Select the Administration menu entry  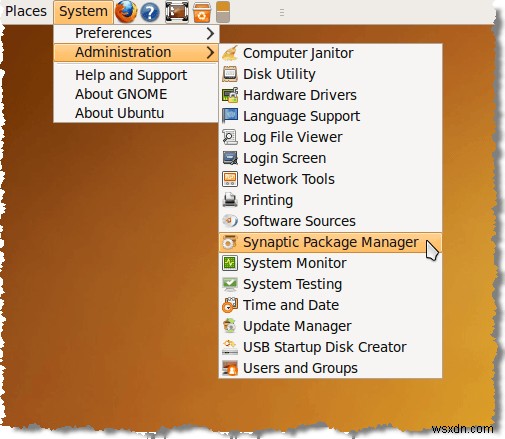tap(136, 52)
